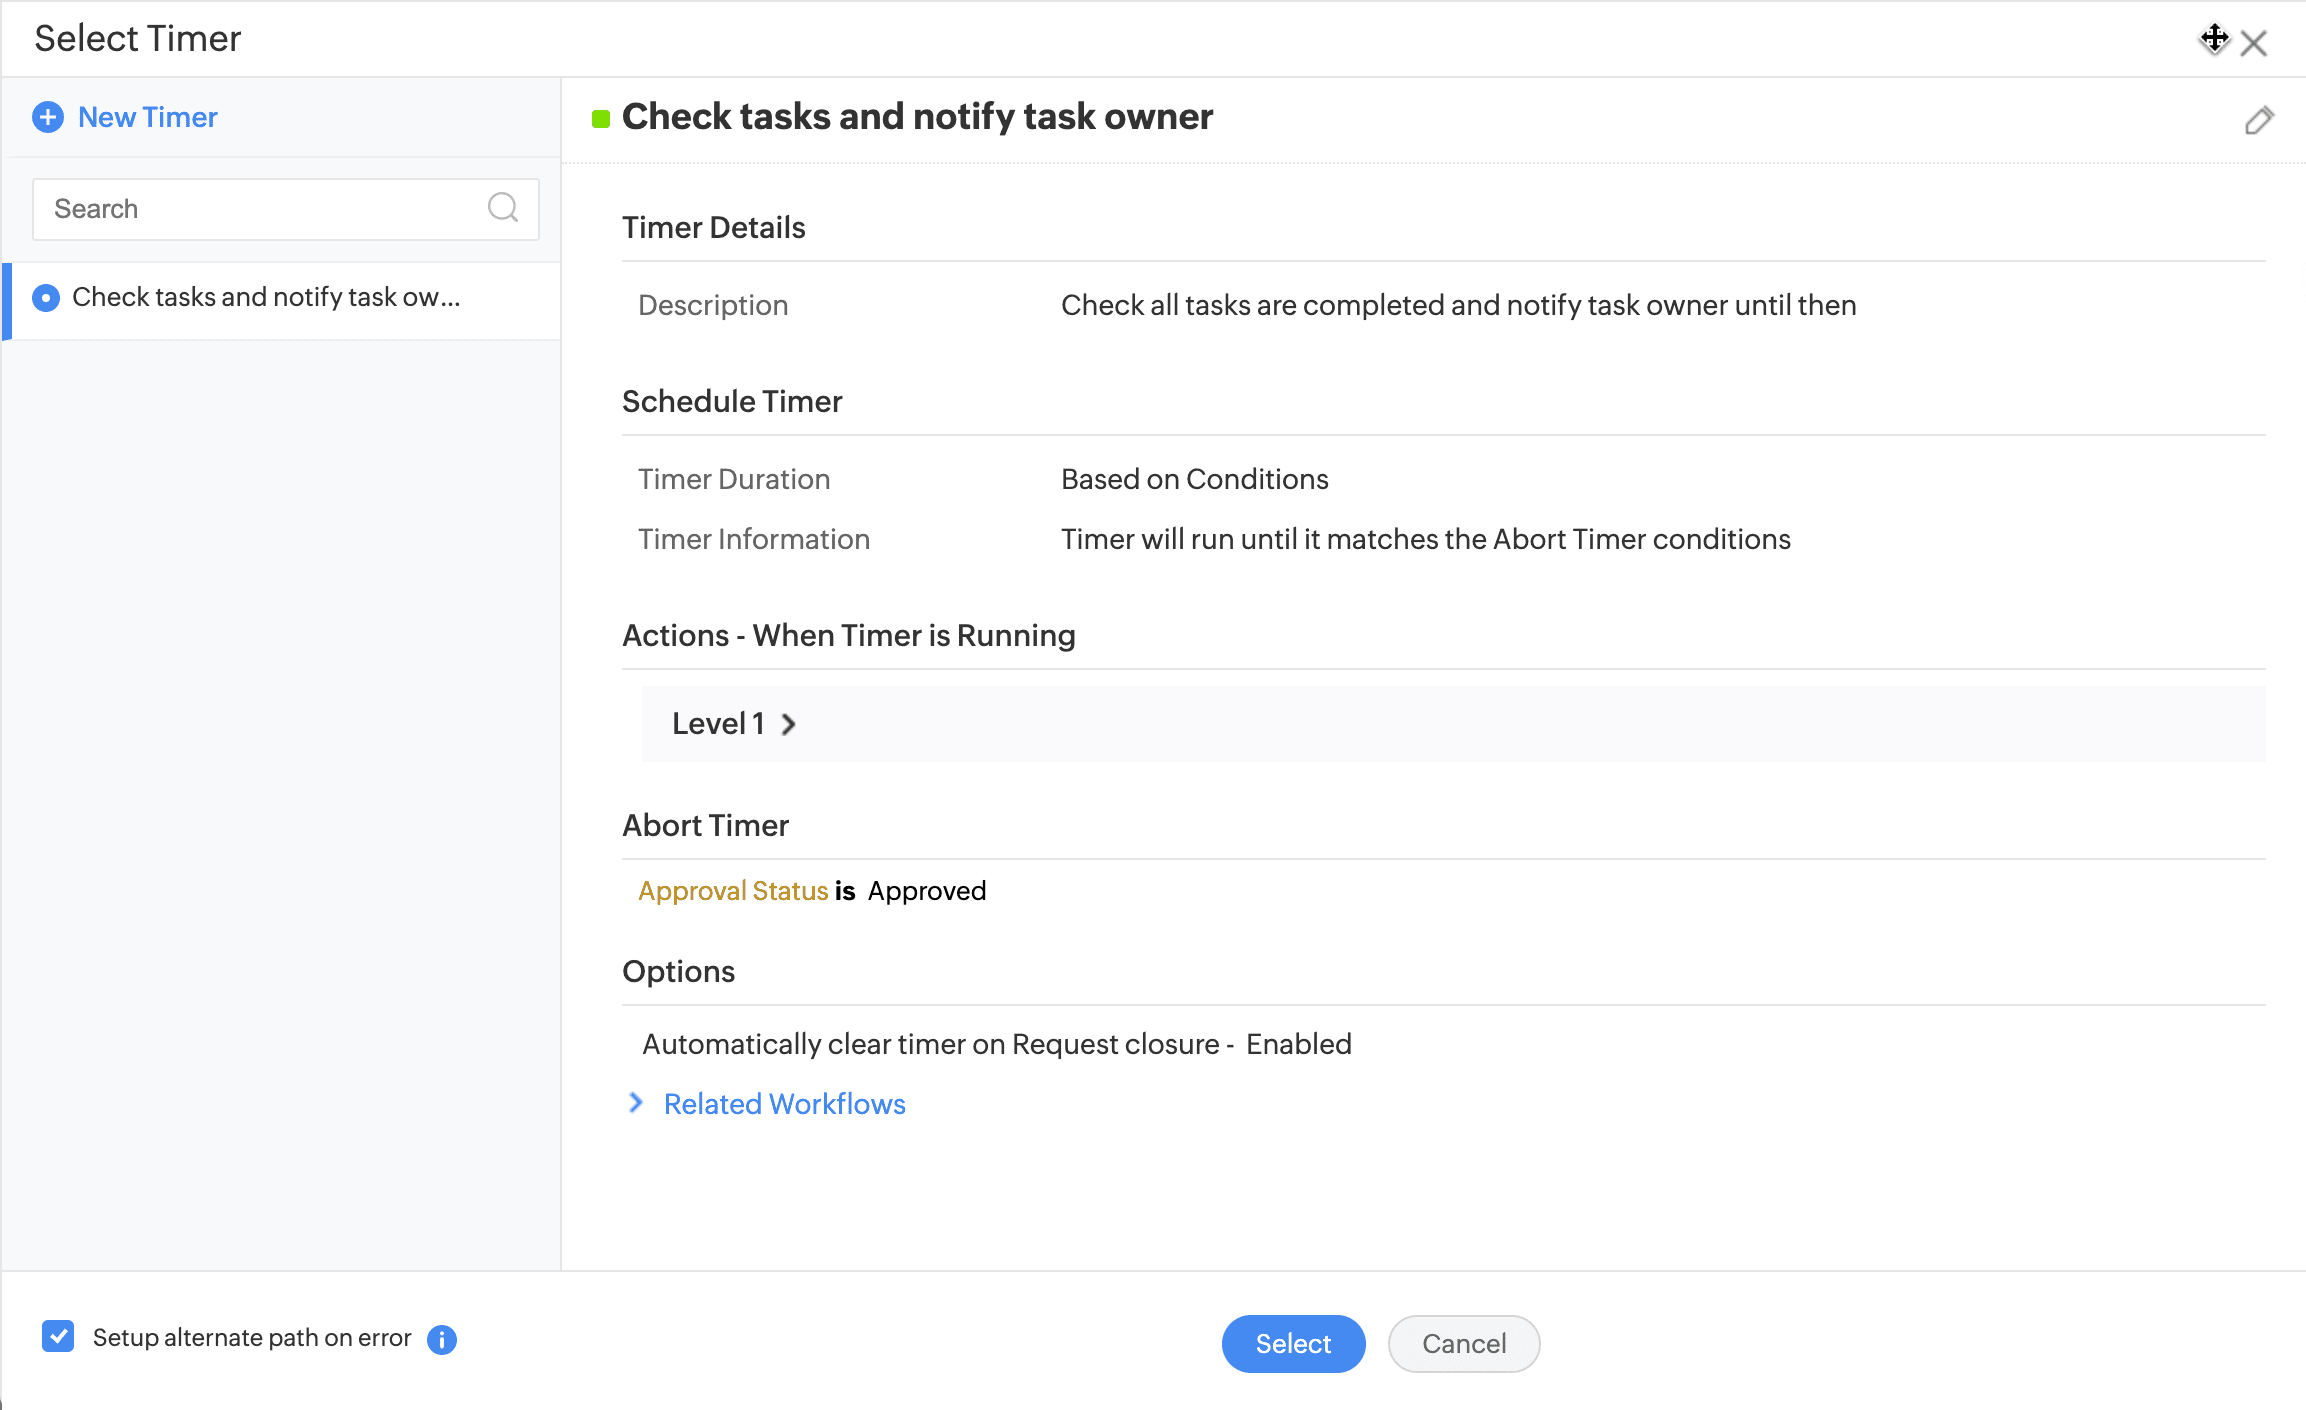This screenshot has height=1410, width=2306.
Task: Click the search magnifier icon
Action: (x=502, y=208)
